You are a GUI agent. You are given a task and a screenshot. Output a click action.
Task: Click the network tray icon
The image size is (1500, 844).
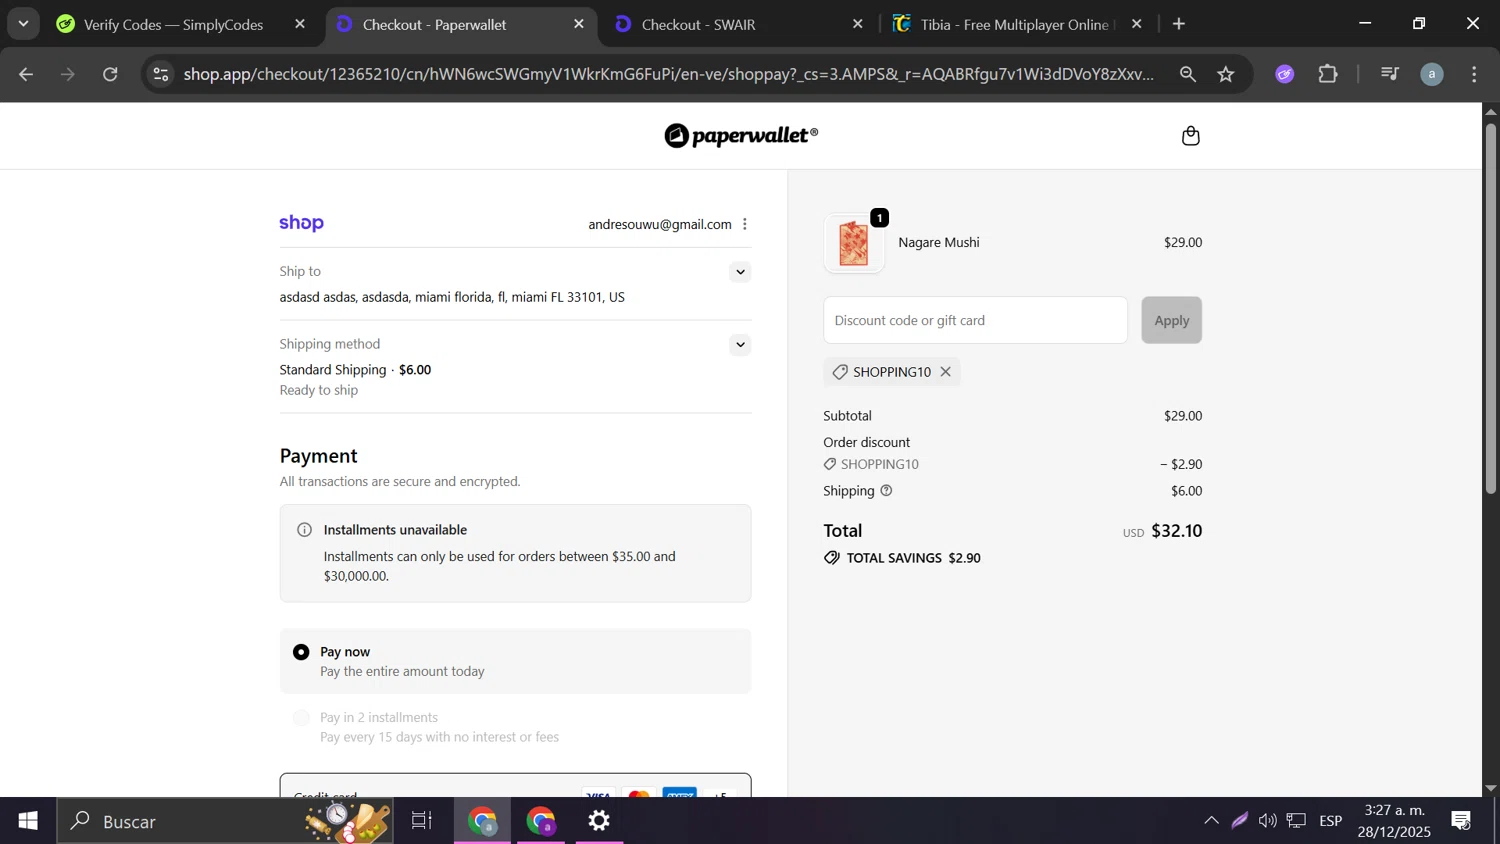[x=1297, y=821]
